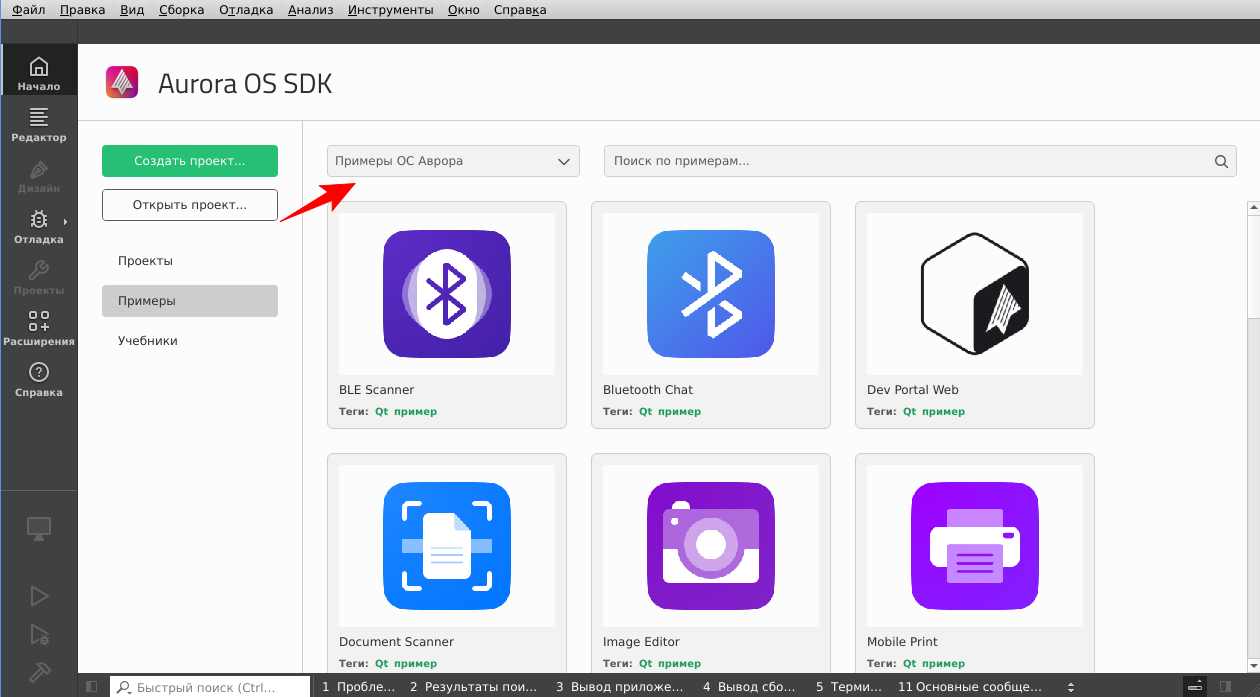Toggle the progress details button in status bar
This screenshot has width=1260, height=697.
(1194, 687)
